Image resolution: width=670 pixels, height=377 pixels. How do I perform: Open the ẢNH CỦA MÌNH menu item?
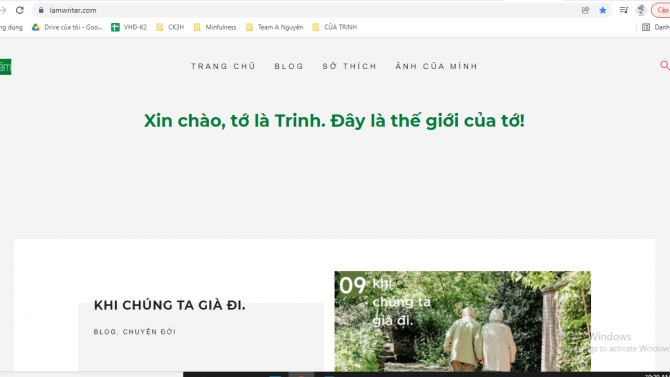point(436,66)
